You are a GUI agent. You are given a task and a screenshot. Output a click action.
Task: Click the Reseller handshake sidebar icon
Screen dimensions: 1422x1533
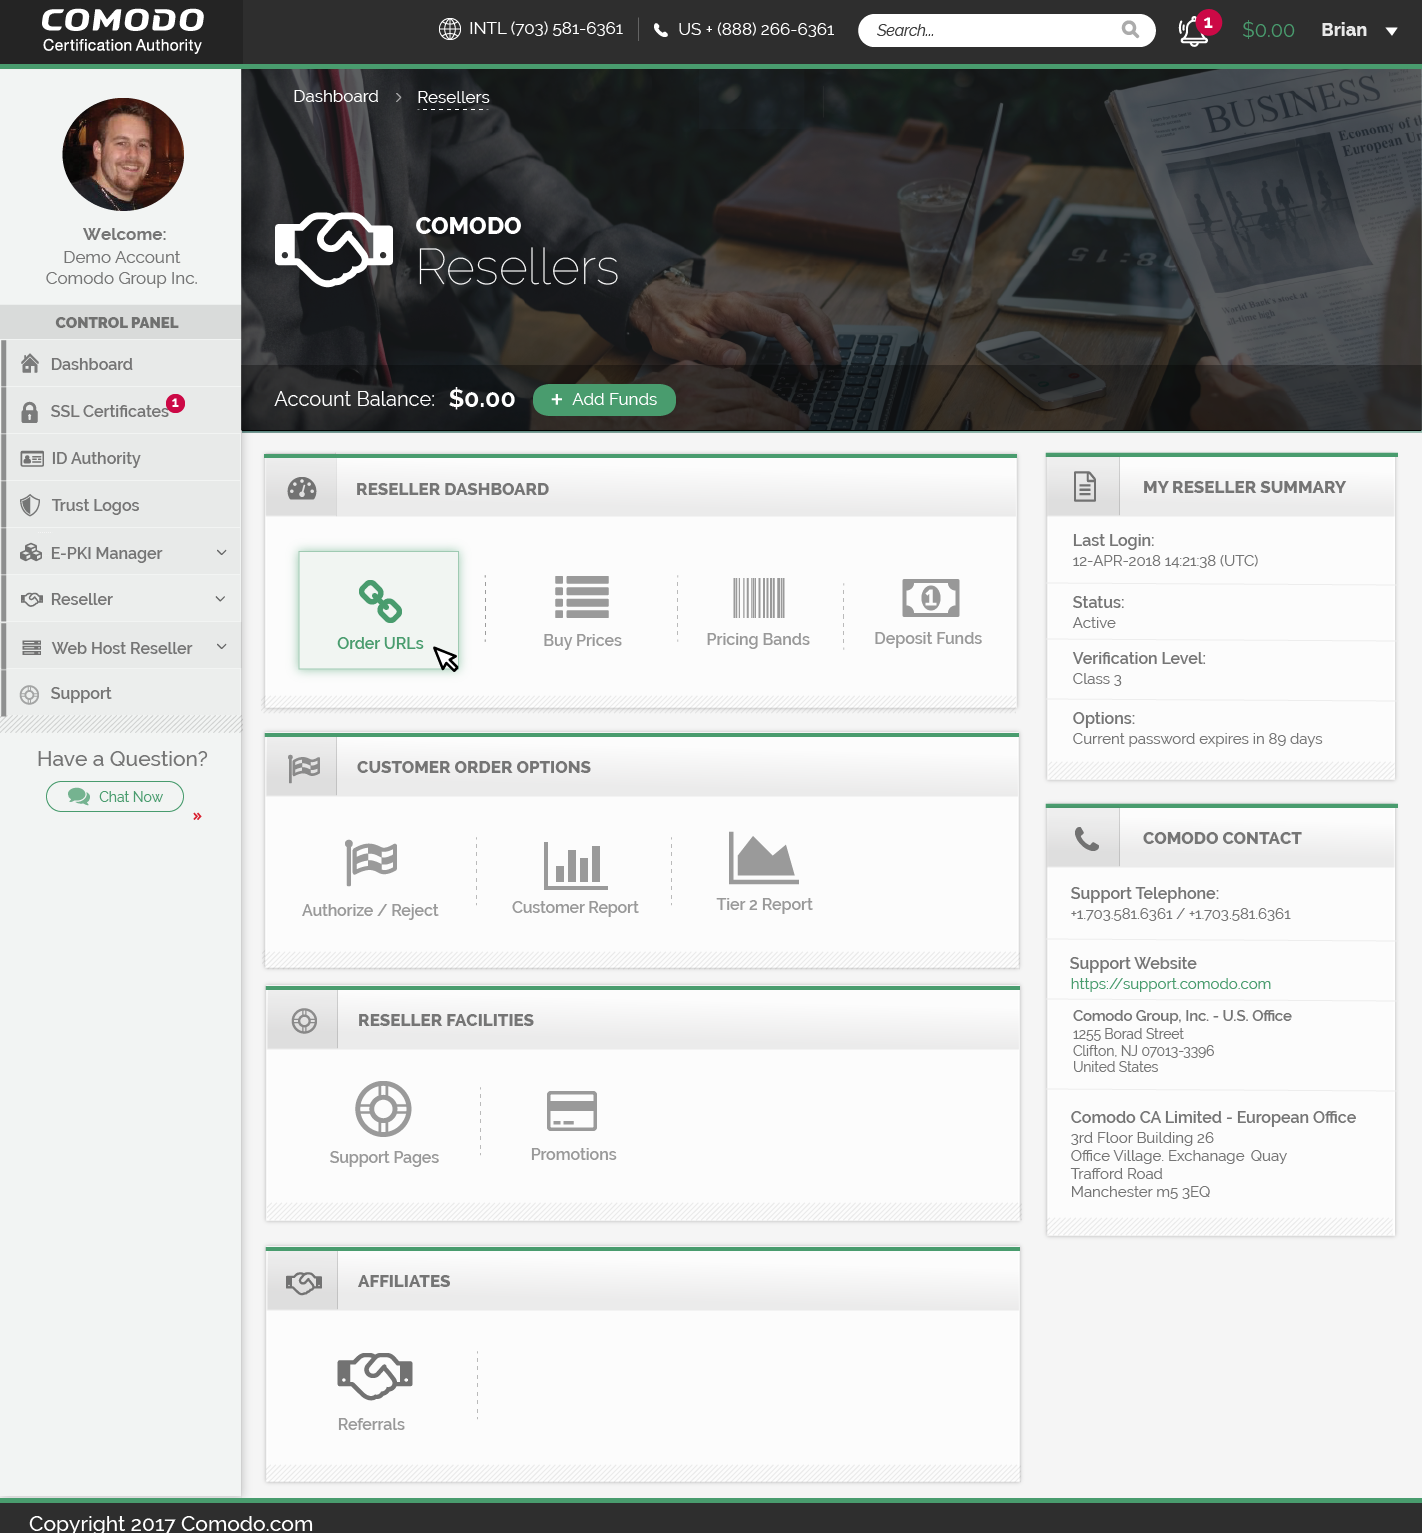32,599
